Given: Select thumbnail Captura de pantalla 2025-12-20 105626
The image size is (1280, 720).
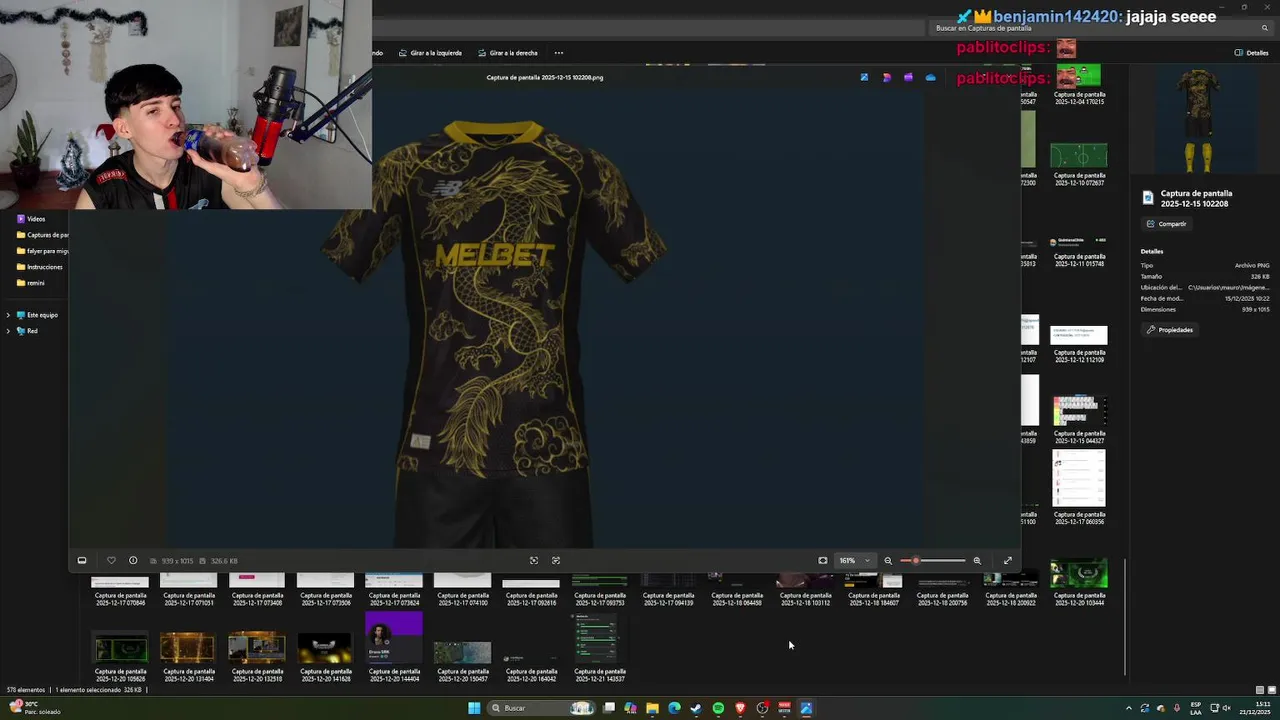Looking at the screenshot, I should click(x=120, y=658).
